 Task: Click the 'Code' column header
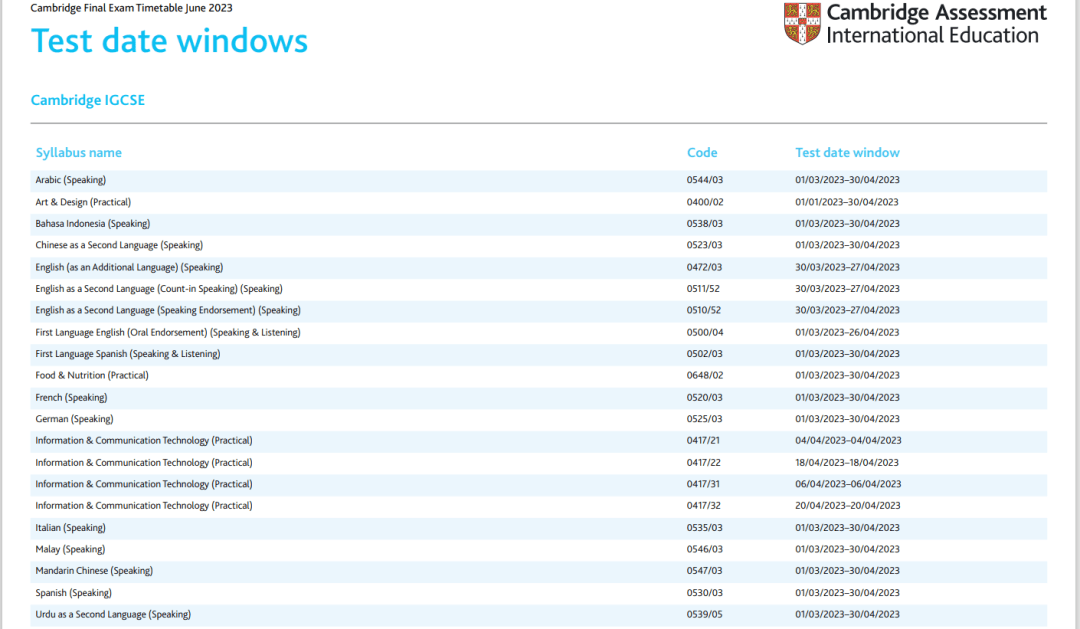702,153
